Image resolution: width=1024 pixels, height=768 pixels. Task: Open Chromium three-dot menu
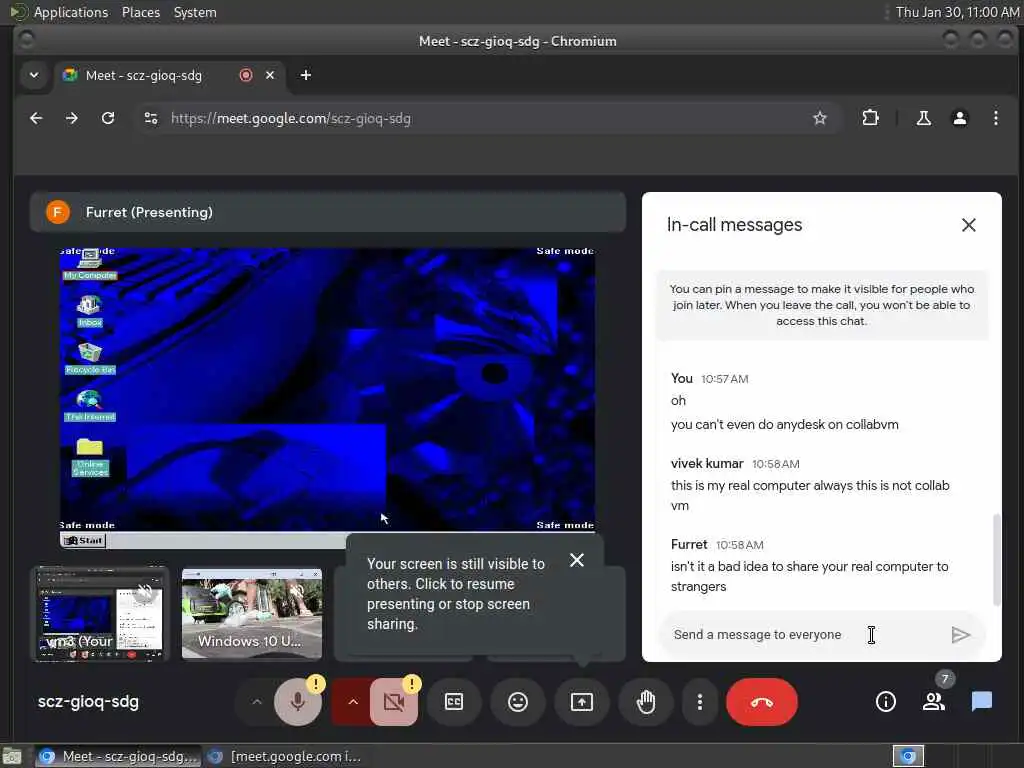coord(995,118)
